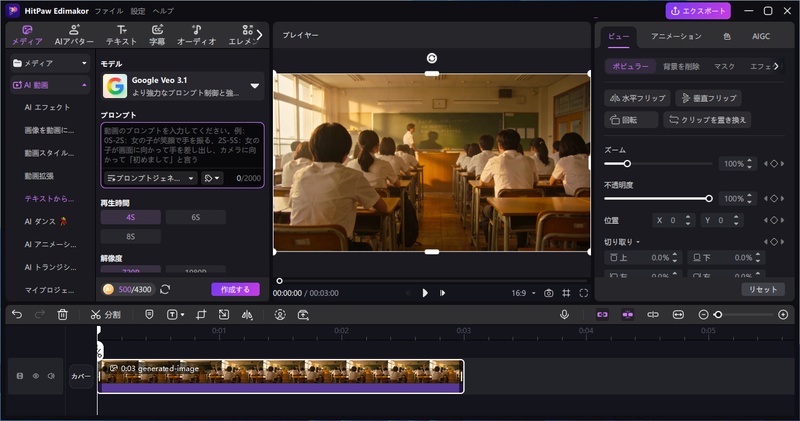Choose the 4S duration option
Viewport: 800px width, 421px height.
click(x=131, y=217)
